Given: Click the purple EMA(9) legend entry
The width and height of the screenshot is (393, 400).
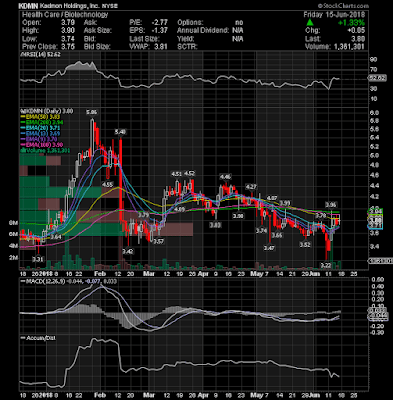Looking at the screenshot, I should (39, 139).
